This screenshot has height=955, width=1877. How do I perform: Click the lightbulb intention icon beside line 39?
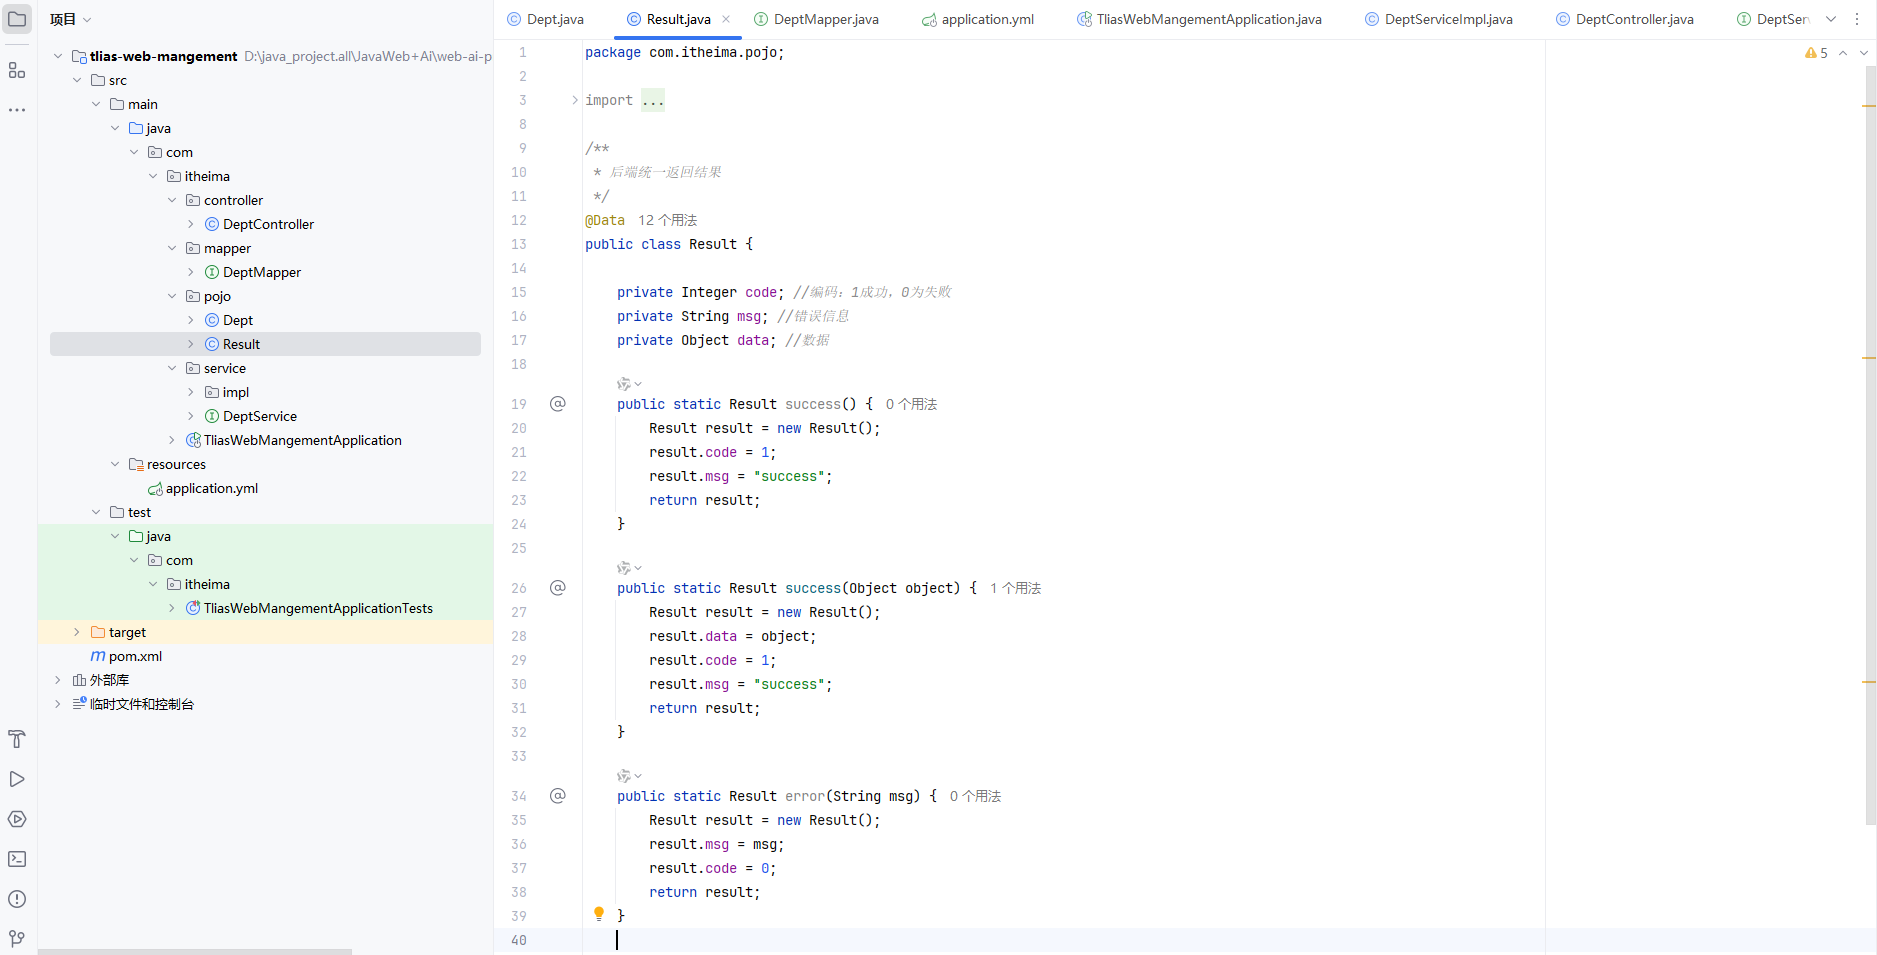pos(599,913)
